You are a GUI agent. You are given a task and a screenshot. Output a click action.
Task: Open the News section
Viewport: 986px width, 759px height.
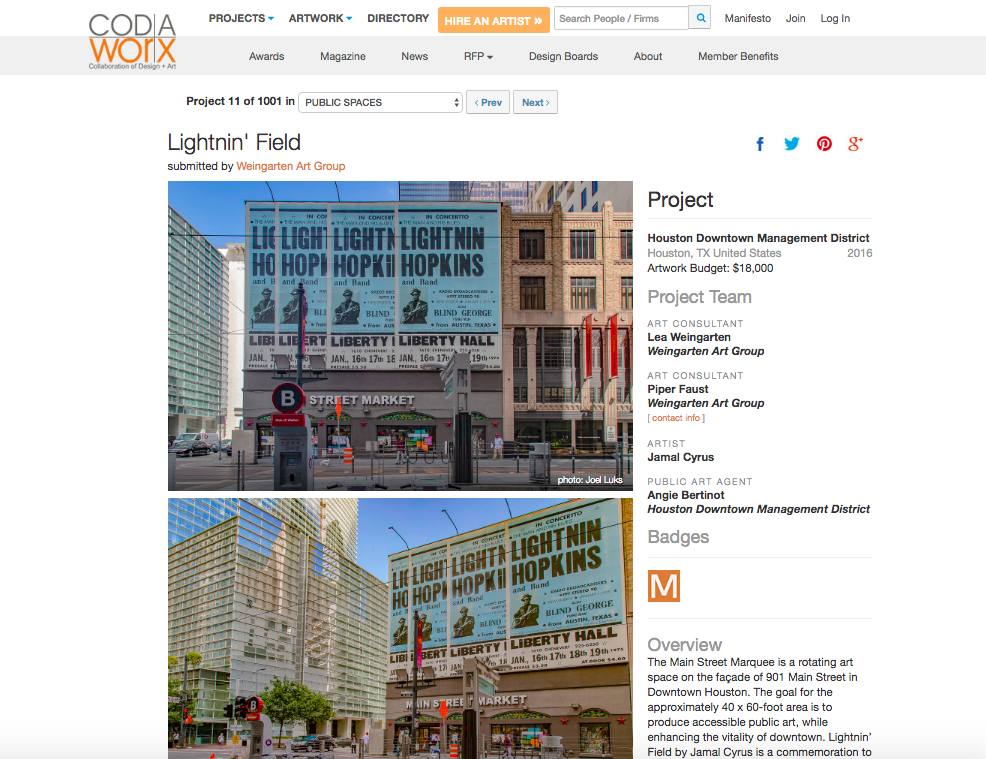coord(414,56)
